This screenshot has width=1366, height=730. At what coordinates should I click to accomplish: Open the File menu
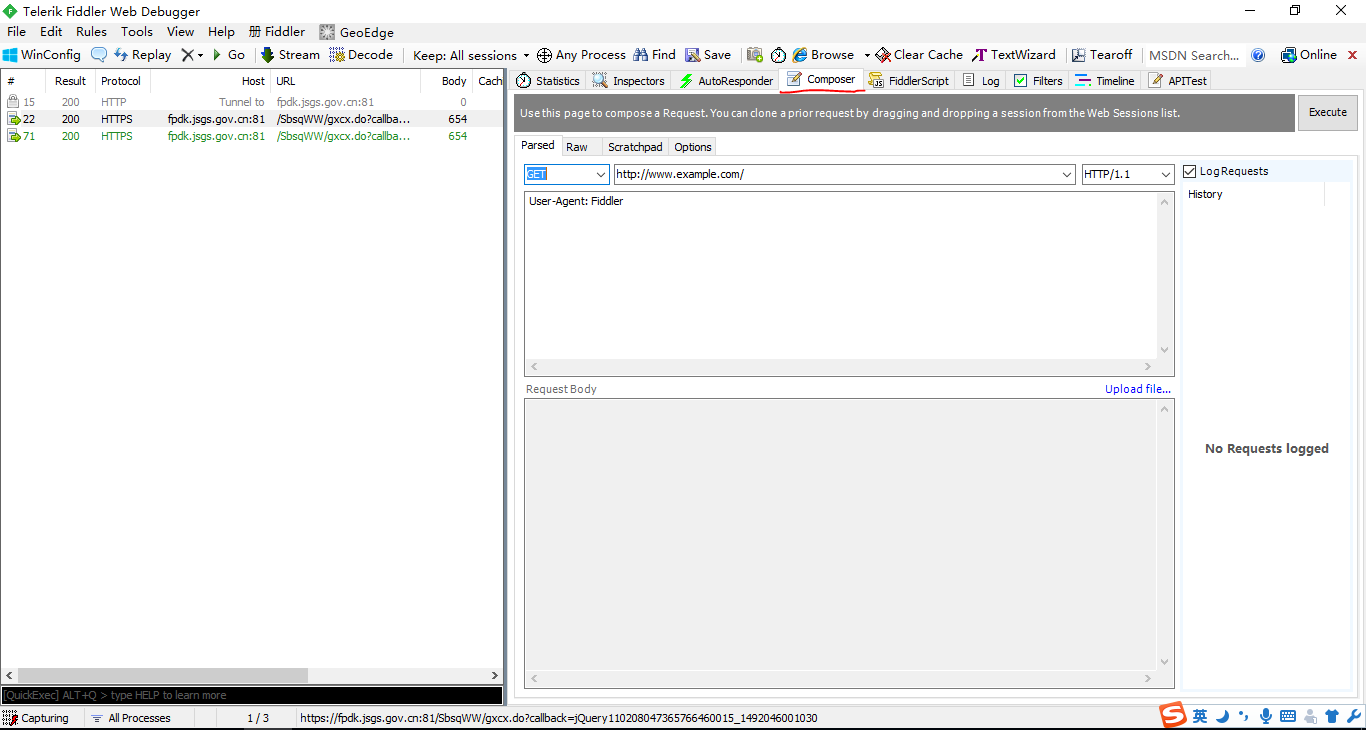[16, 32]
